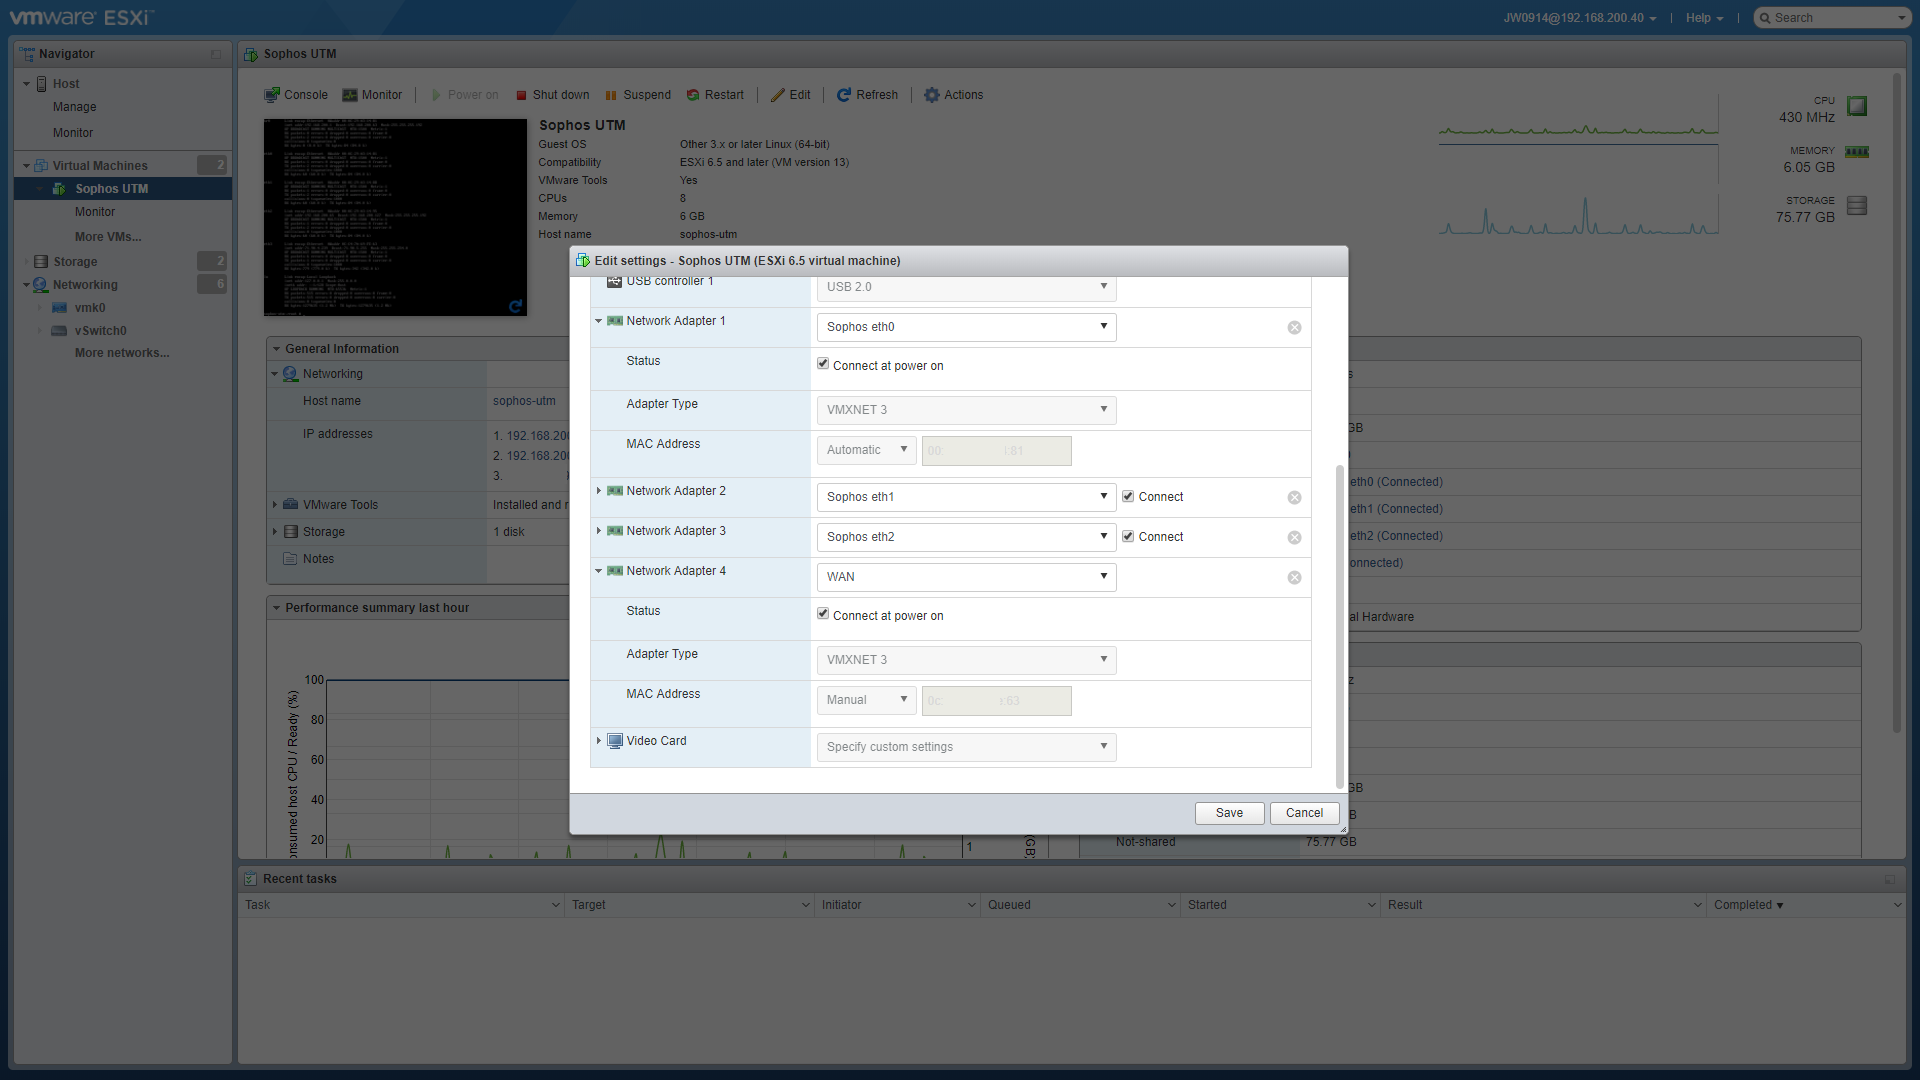Click the search magnifier icon

pyautogui.click(x=1766, y=18)
